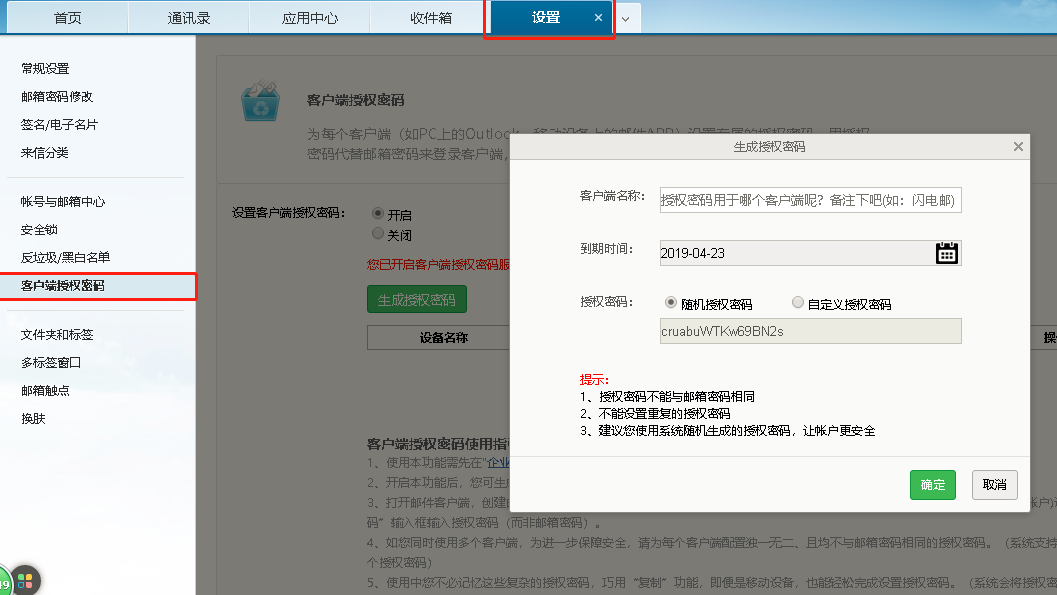Viewport: 1057px width, 595px height.
Task: Choose 开启 for client authorization password
Action: [378, 214]
